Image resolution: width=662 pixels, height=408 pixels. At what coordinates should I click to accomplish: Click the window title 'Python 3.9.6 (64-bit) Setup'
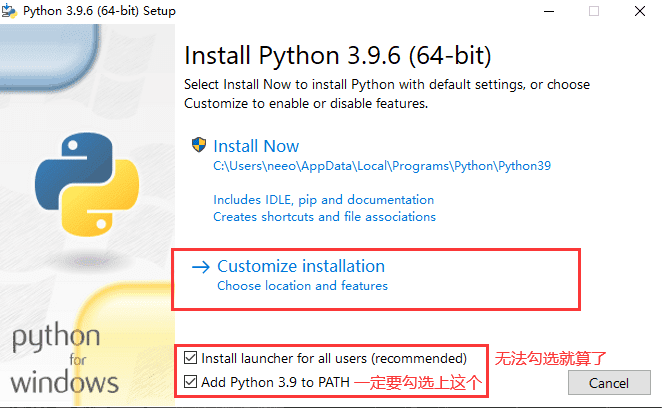tap(99, 11)
